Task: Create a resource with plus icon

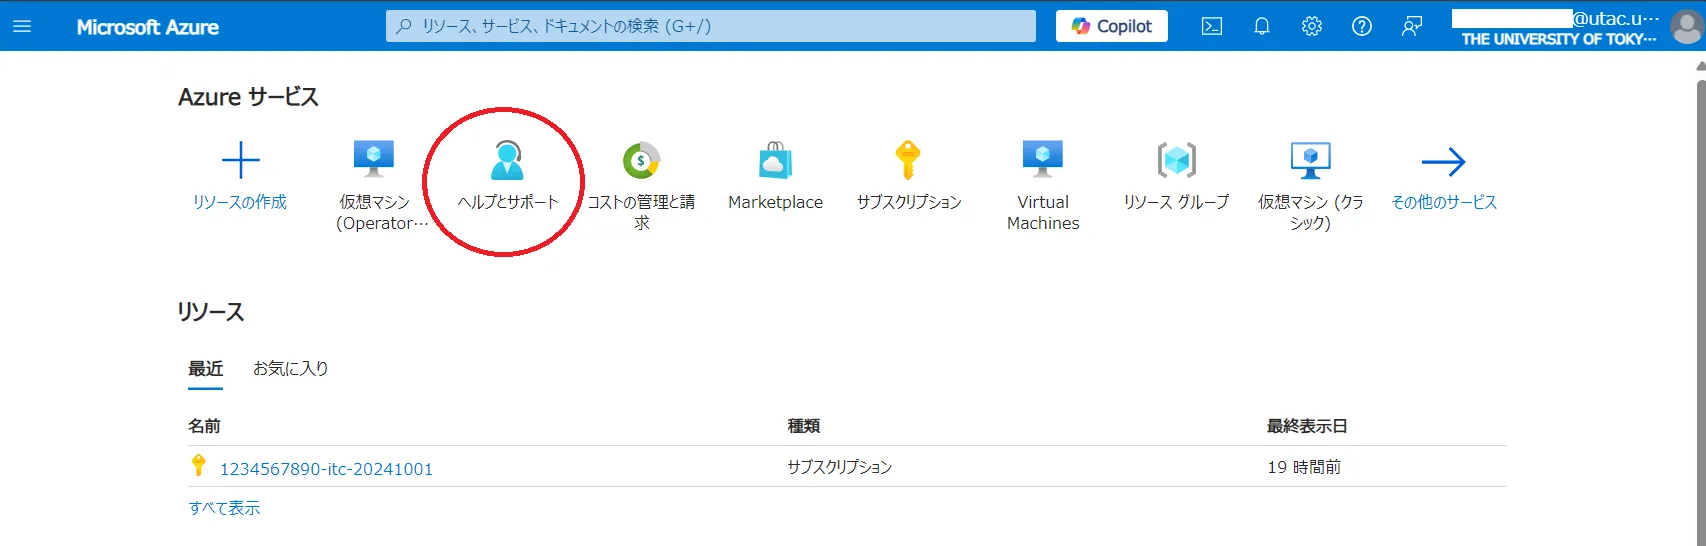Action: coord(240,161)
